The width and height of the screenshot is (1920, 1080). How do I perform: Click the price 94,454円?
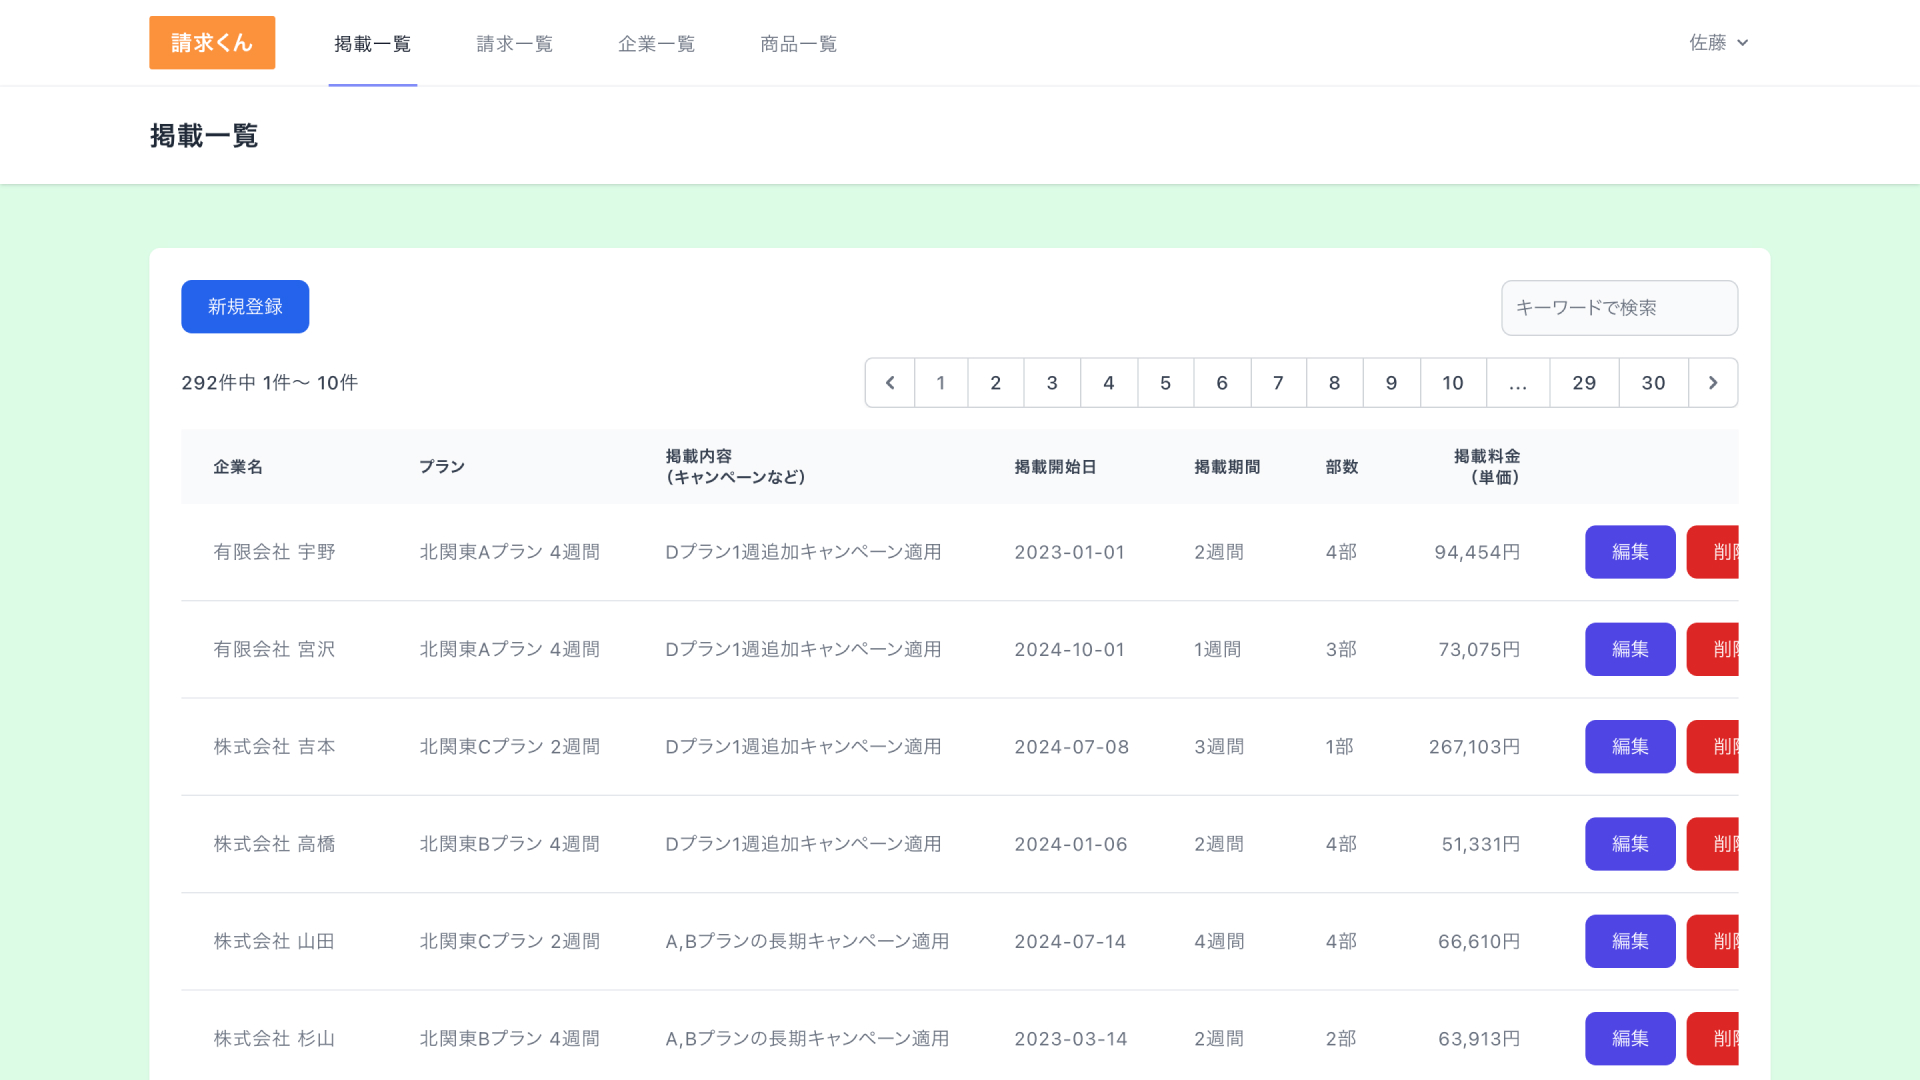point(1477,552)
